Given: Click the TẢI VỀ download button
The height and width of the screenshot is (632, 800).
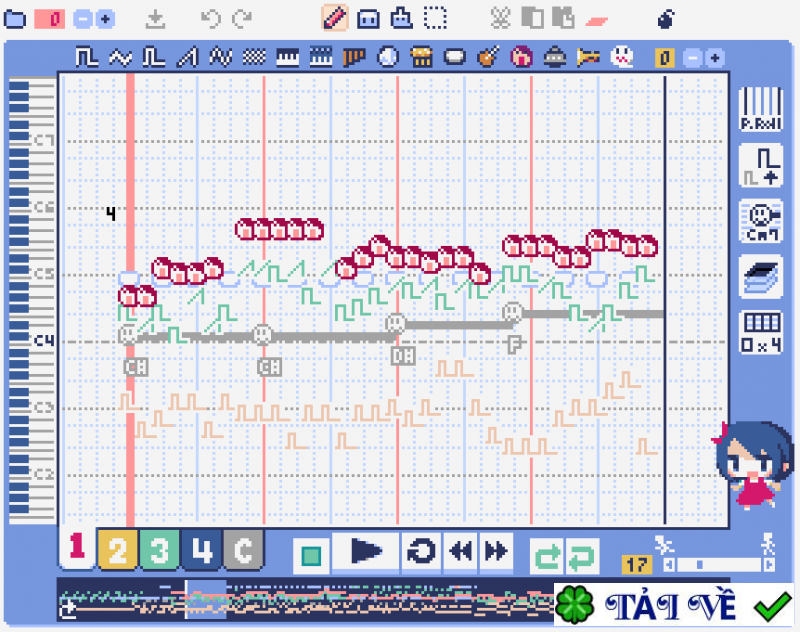Looking at the screenshot, I should pos(673,605).
